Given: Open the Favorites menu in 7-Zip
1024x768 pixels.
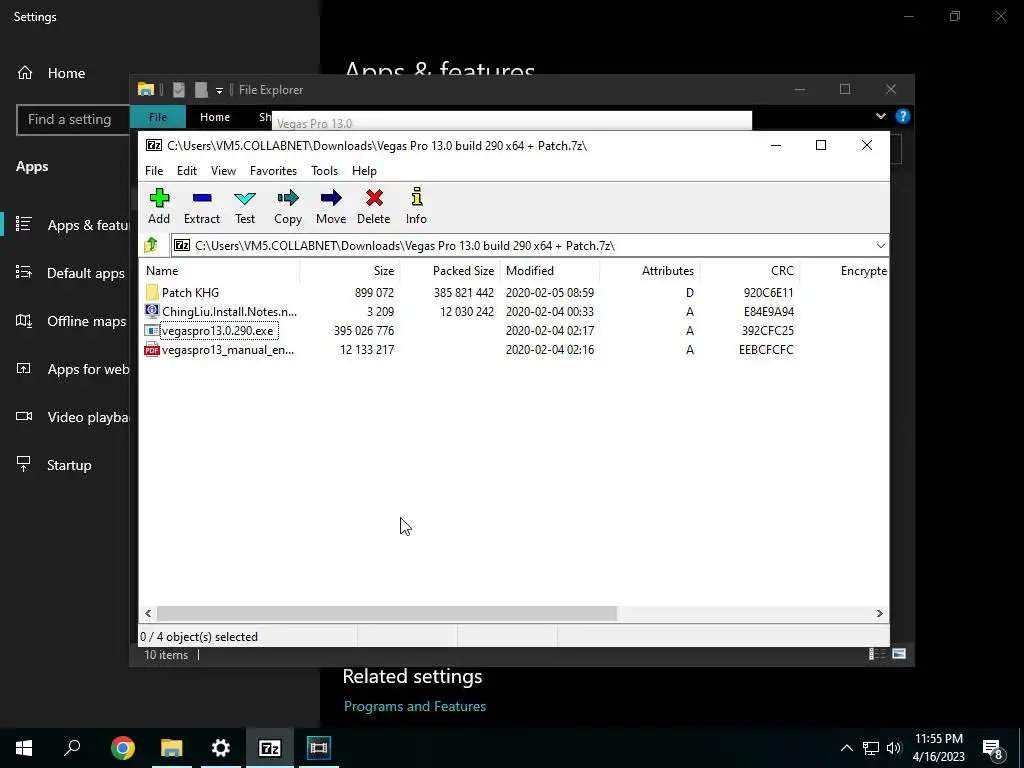Looking at the screenshot, I should [273, 170].
